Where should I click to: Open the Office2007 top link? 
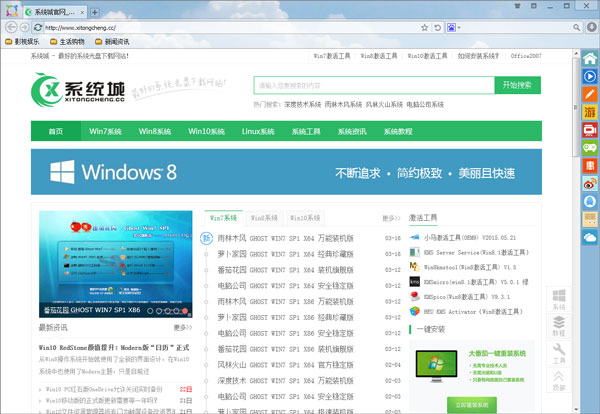tap(526, 56)
